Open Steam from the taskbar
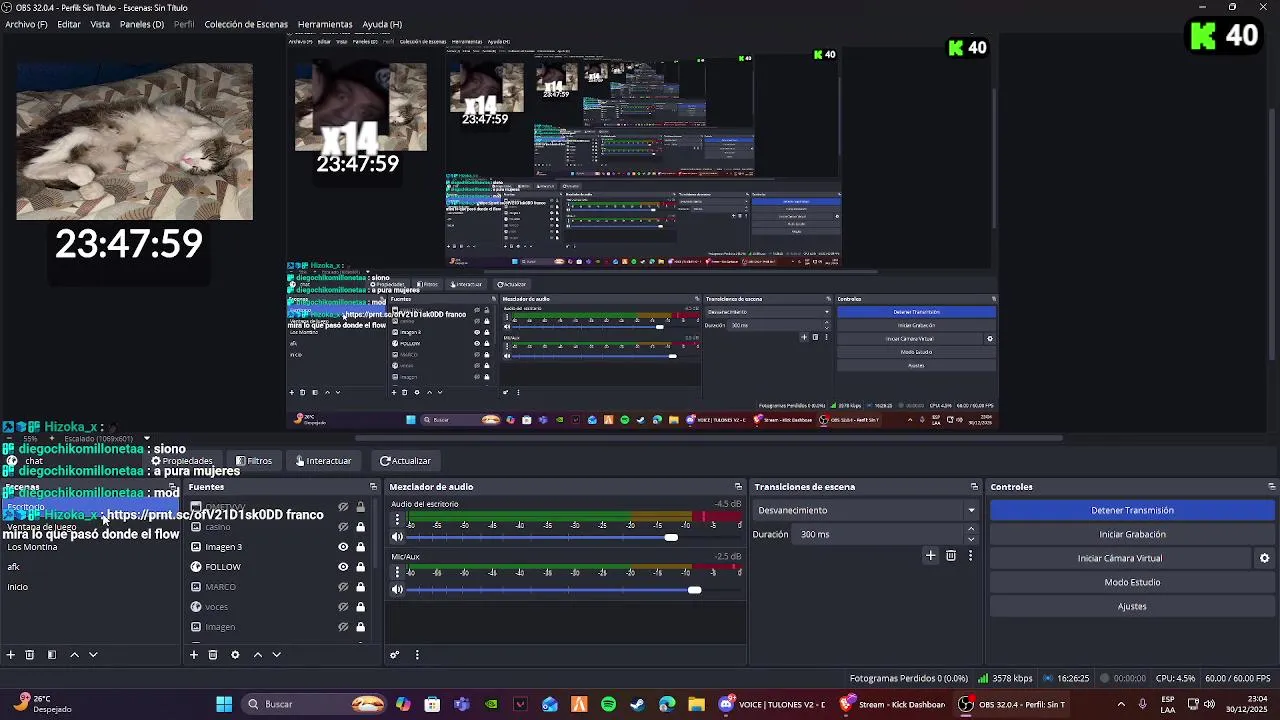The image size is (1280, 720). 637,704
